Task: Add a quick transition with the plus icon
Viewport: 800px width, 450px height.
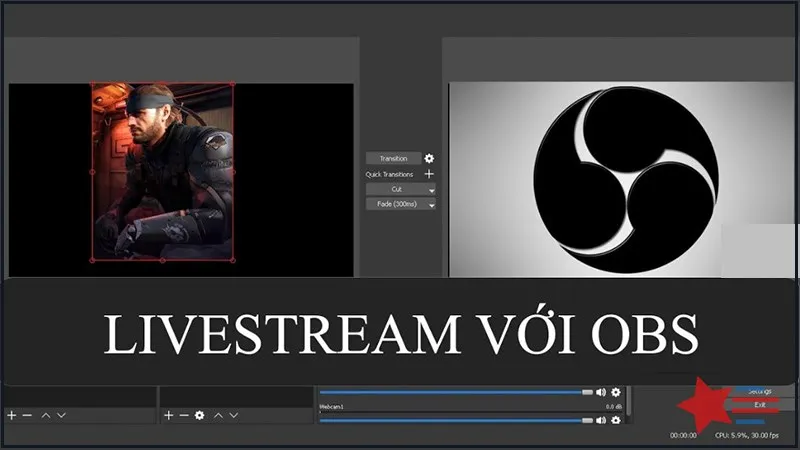Action: pyautogui.click(x=429, y=174)
